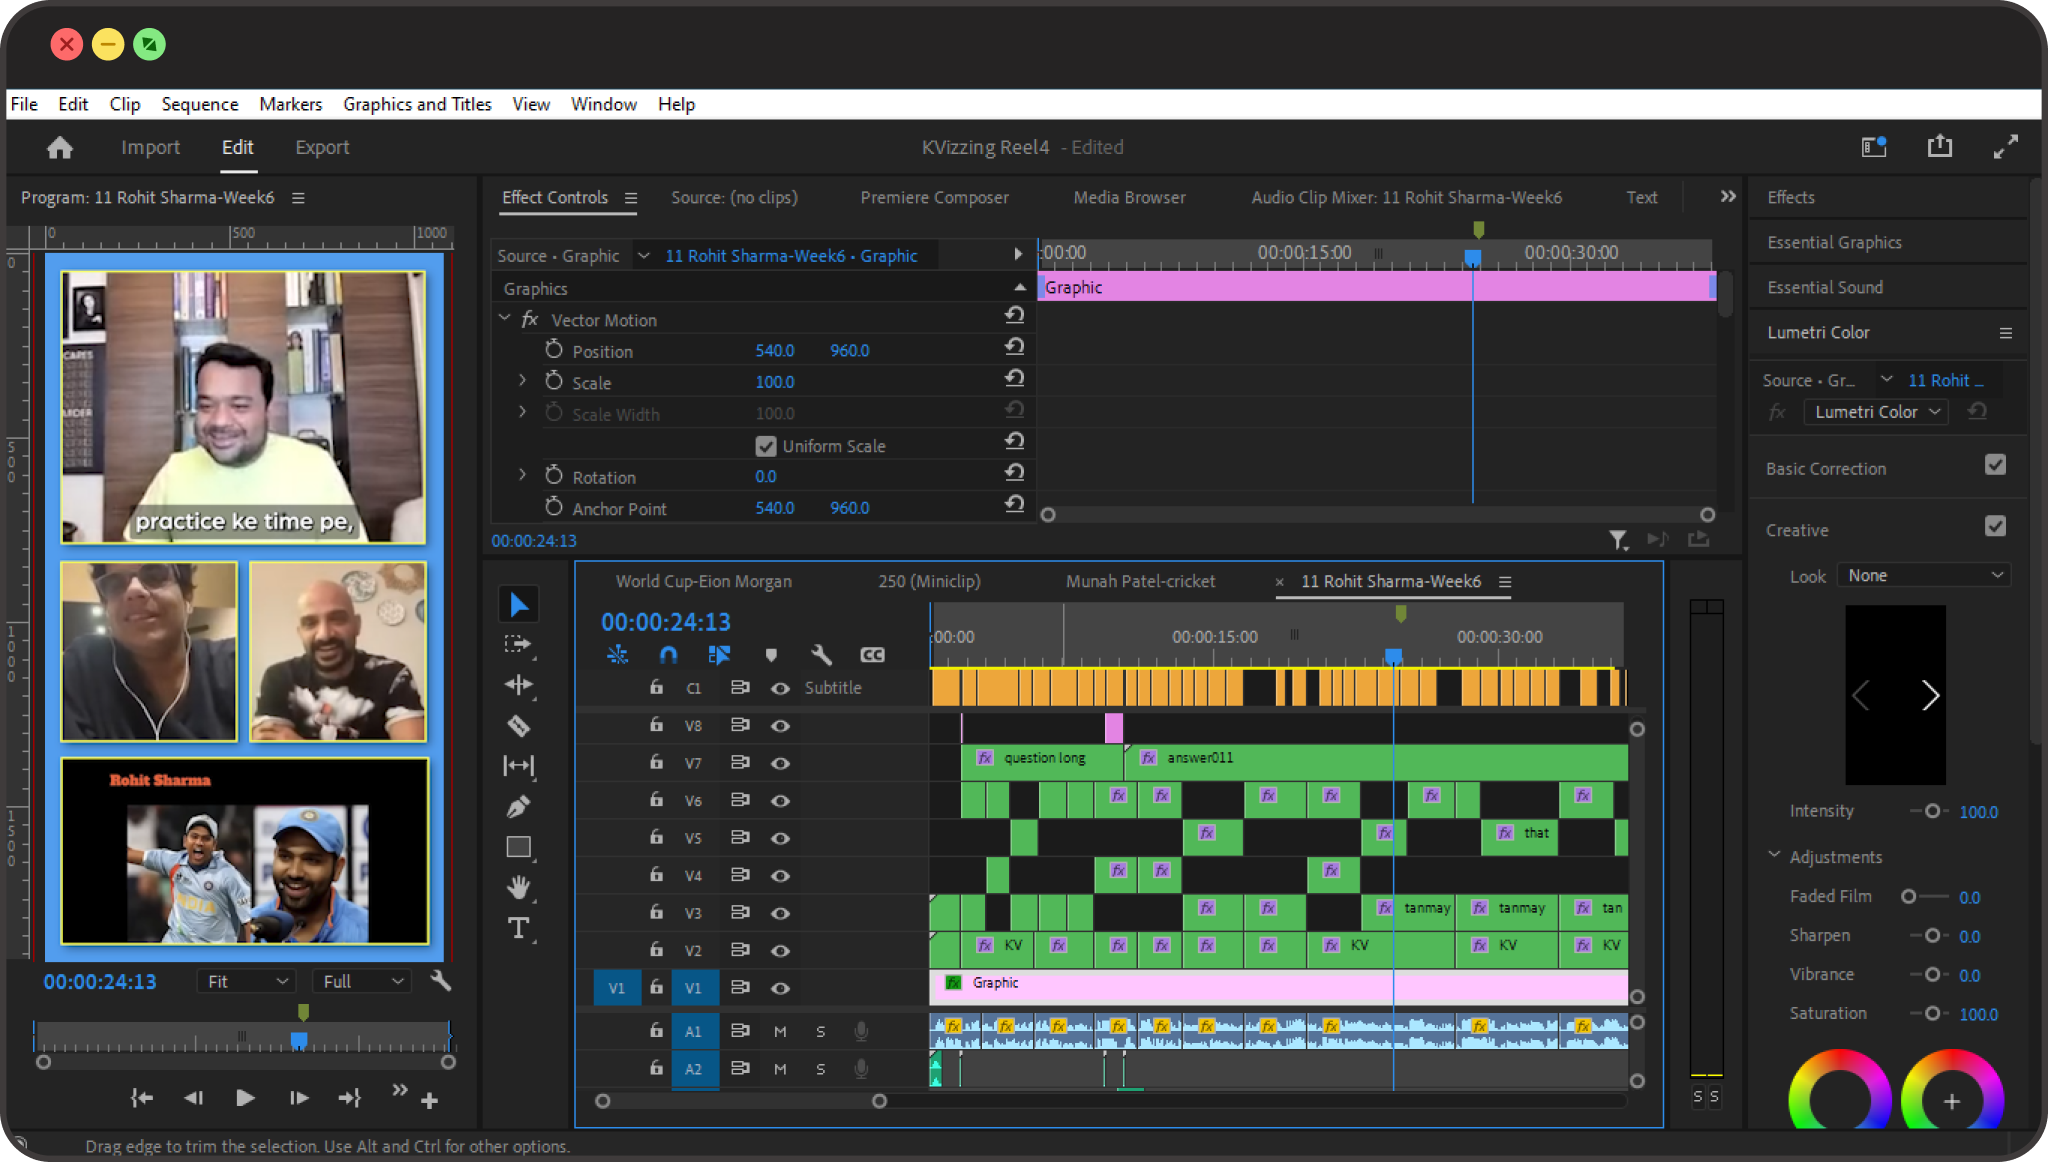Disable the Basic Correction checkbox

[1995, 466]
